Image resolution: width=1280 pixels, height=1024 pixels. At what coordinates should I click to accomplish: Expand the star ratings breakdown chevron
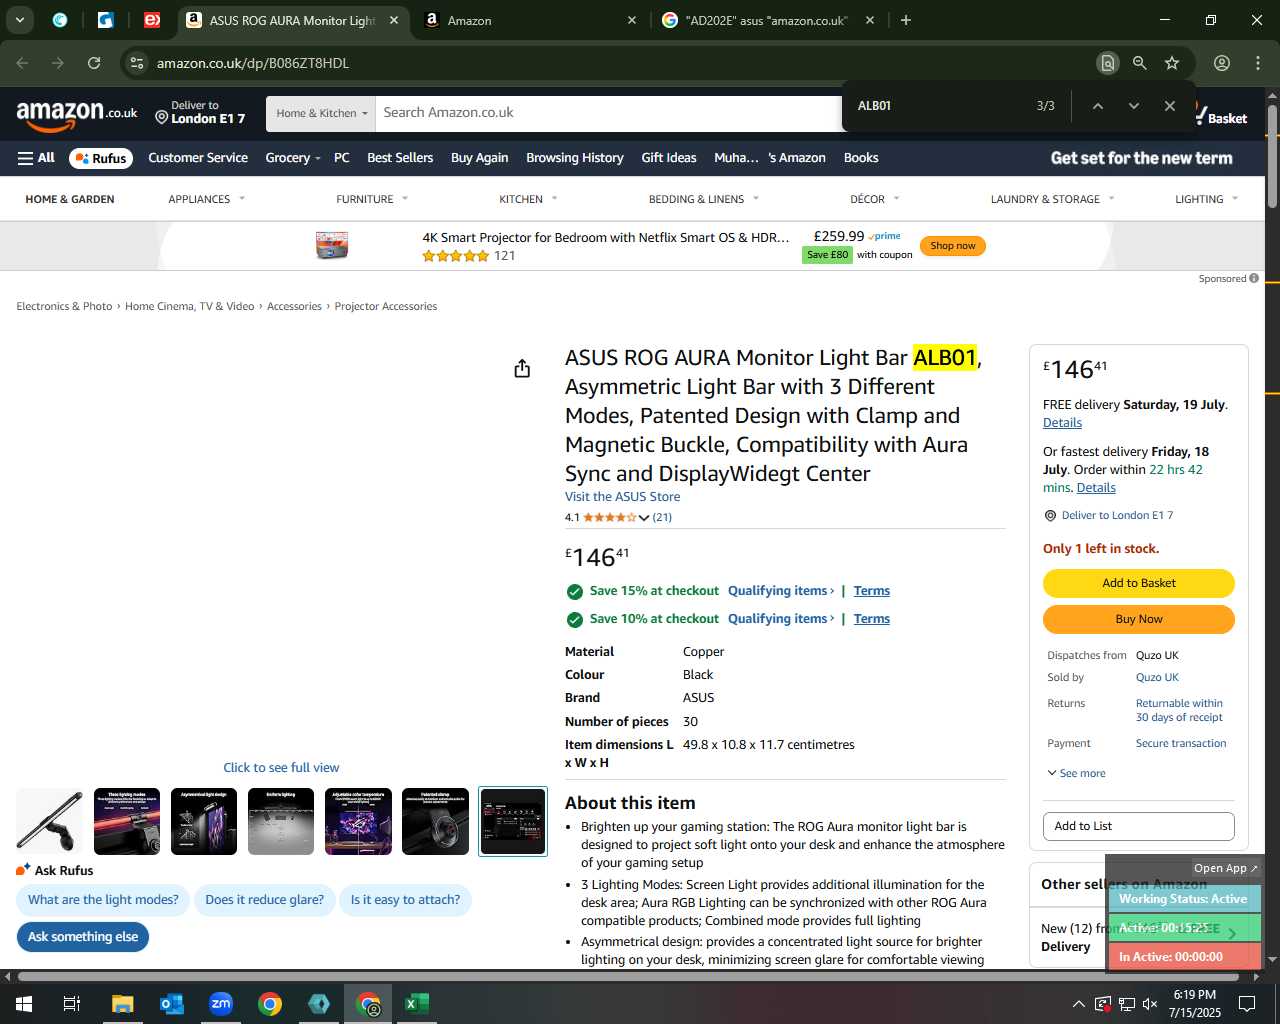[644, 518]
